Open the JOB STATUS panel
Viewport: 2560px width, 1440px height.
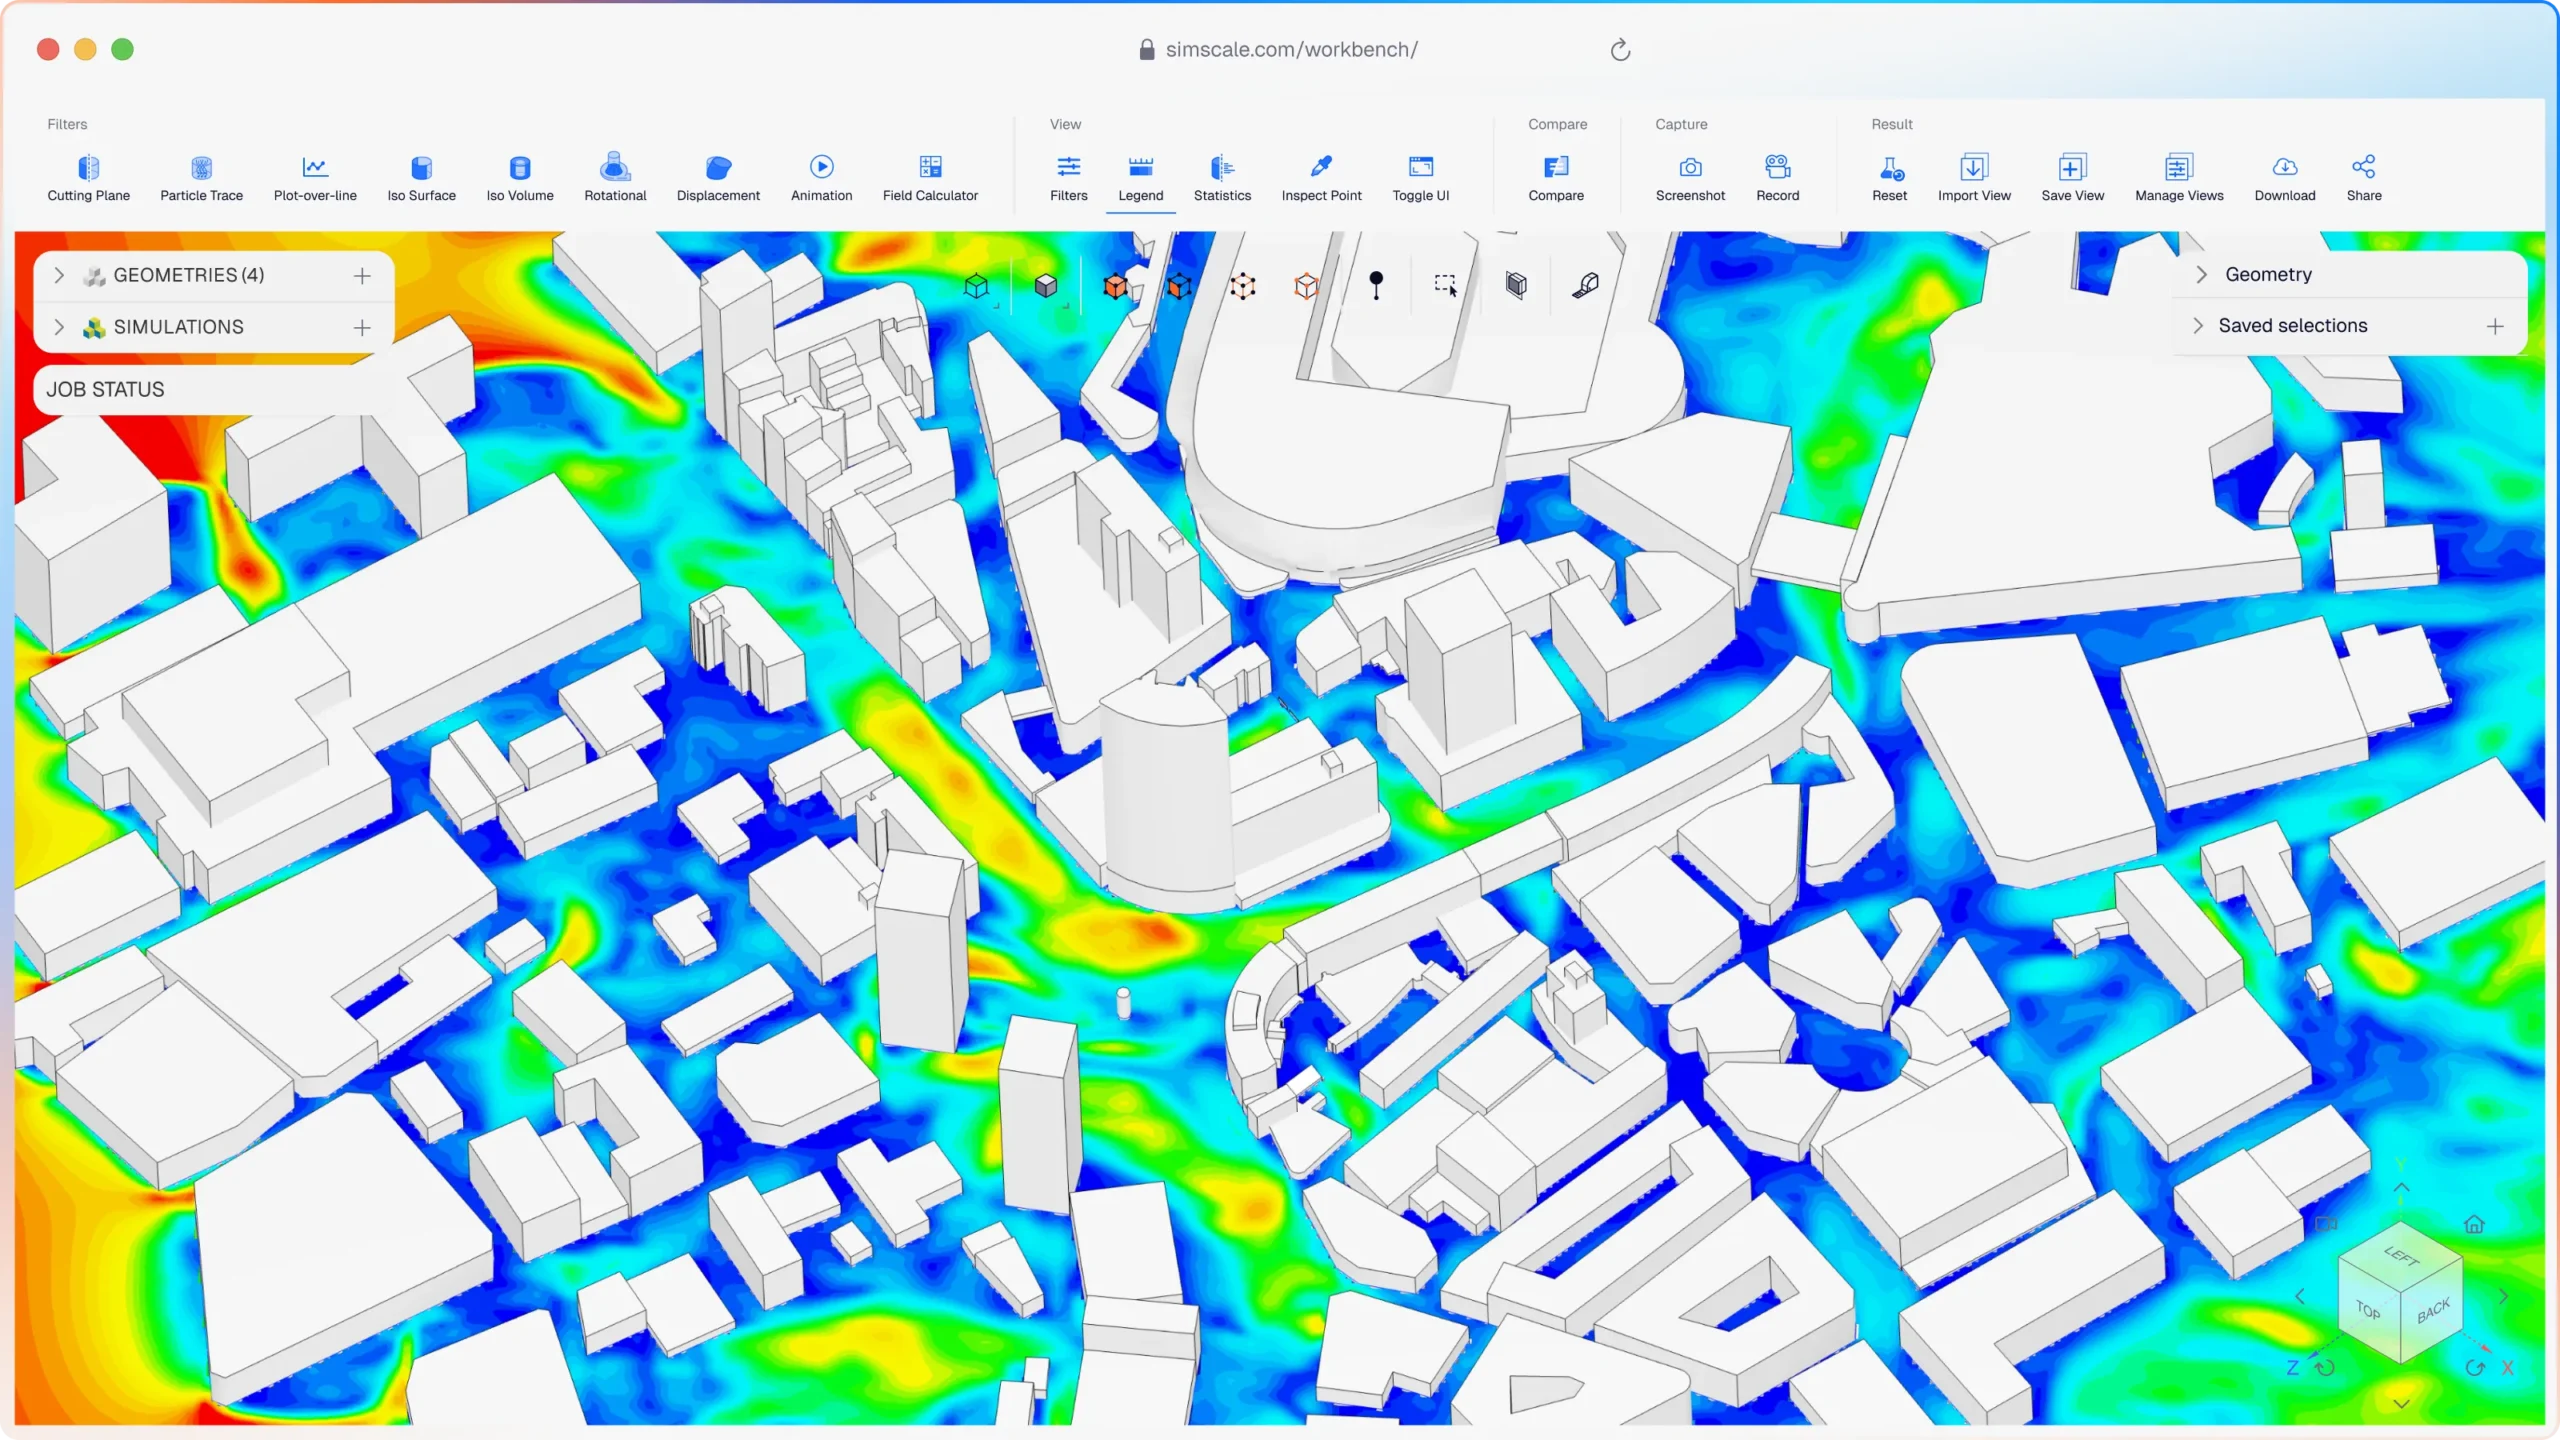point(212,389)
